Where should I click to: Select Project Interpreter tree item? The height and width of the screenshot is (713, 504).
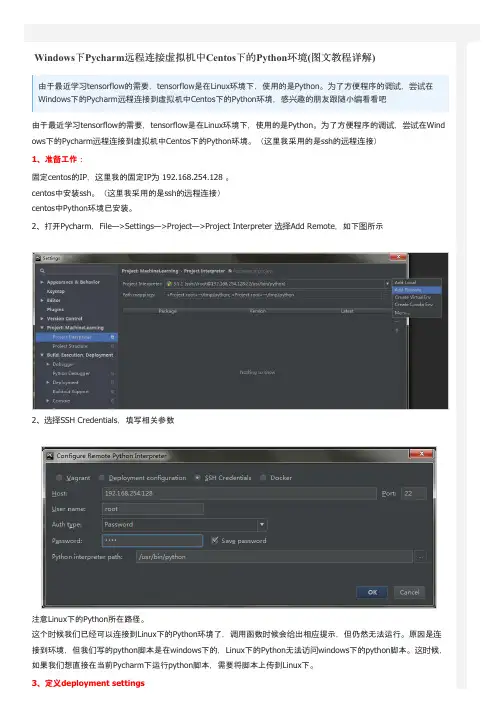(x=76, y=337)
